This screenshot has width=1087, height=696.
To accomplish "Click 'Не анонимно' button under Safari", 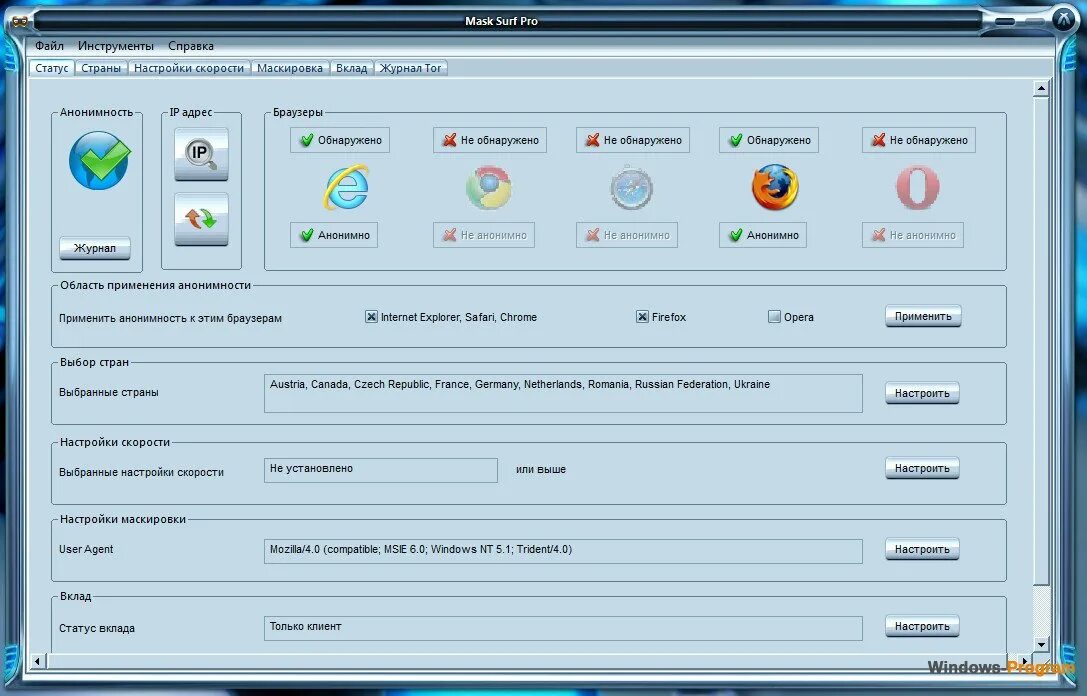I will pyautogui.click(x=627, y=235).
